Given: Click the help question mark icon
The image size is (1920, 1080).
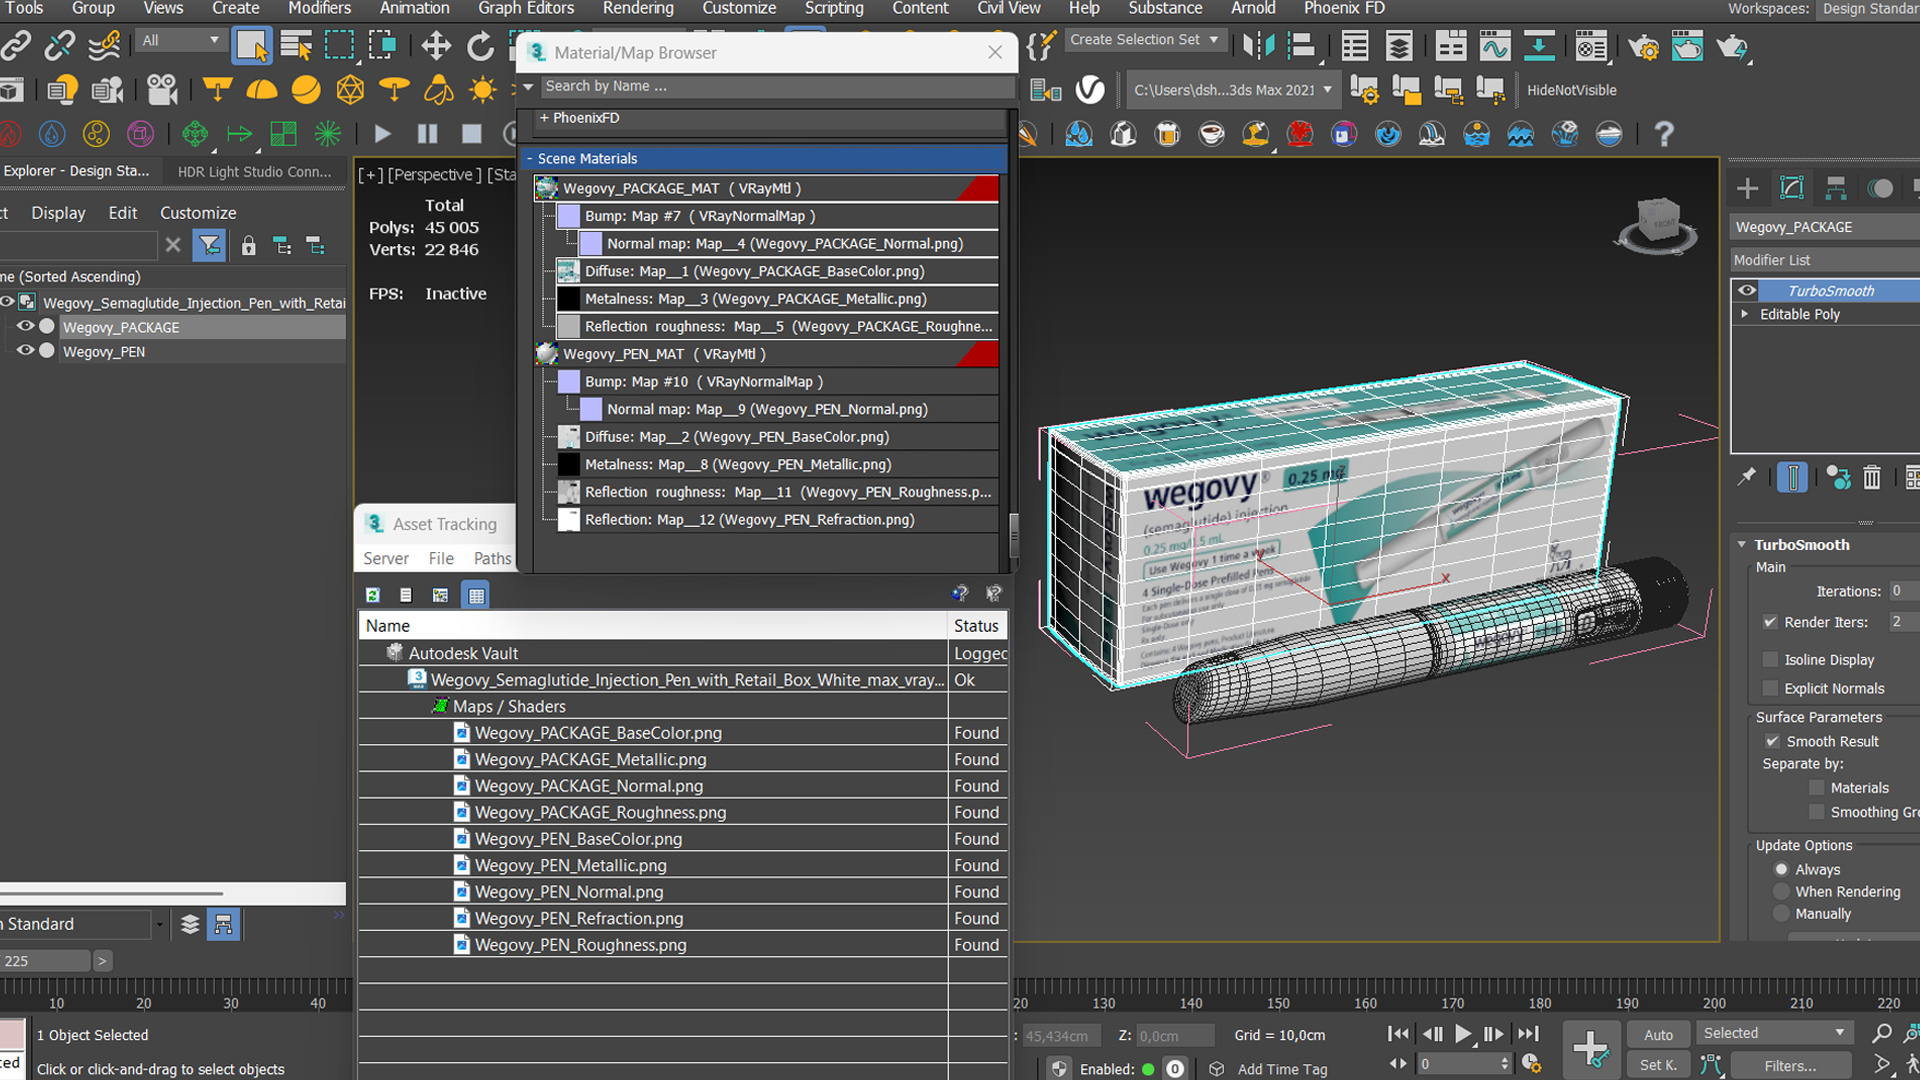Looking at the screenshot, I should pos(1664,134).
